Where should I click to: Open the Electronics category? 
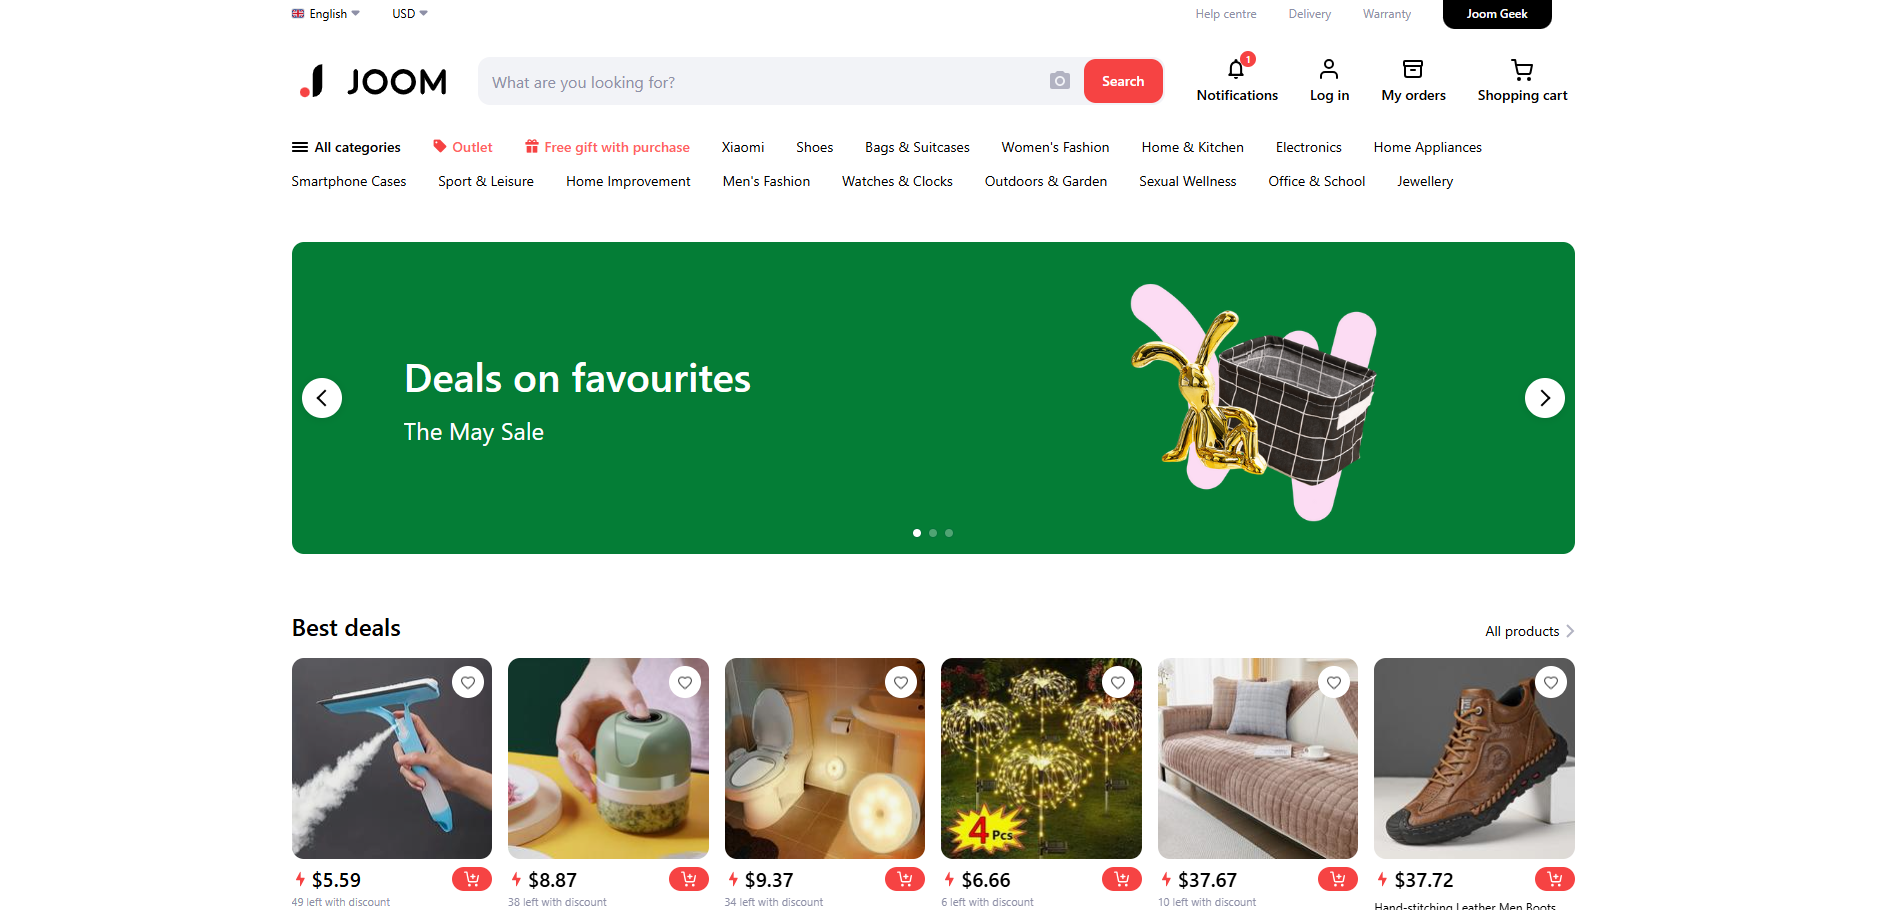(1308, 147)
